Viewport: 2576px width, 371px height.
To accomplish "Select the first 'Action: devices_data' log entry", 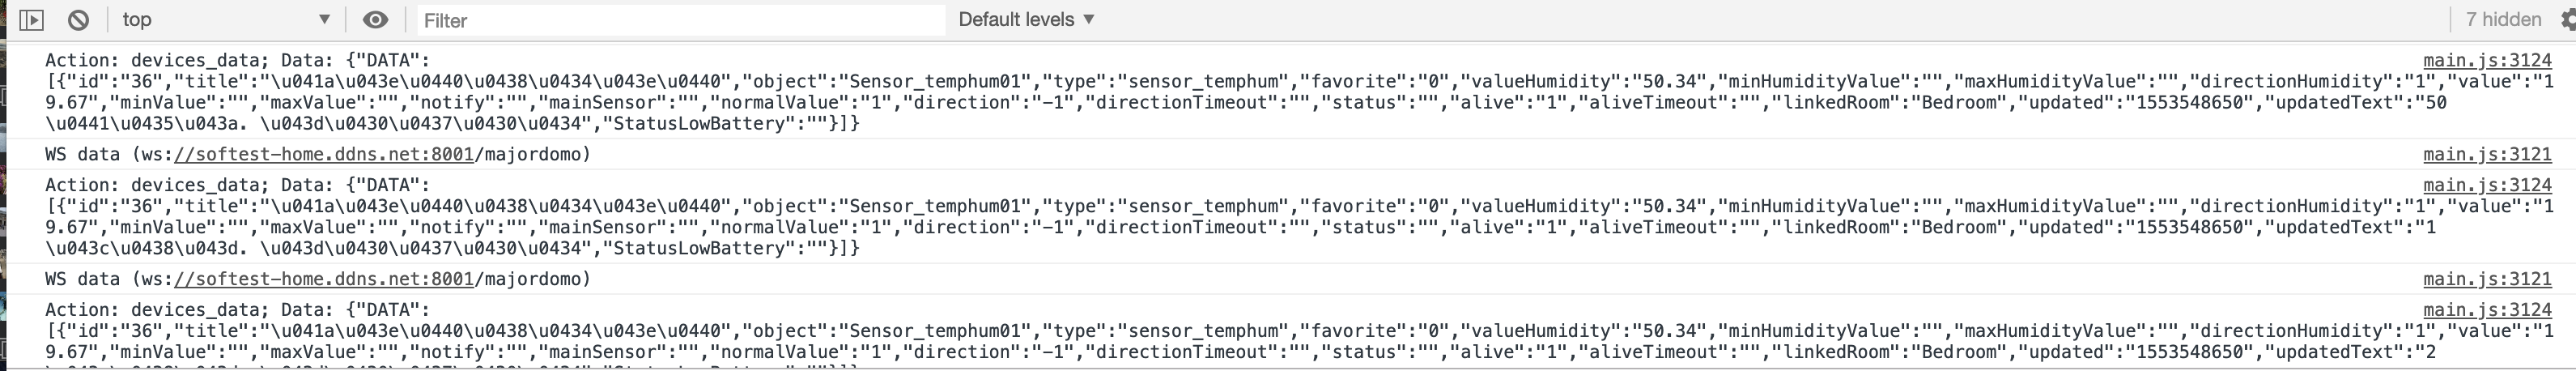I will (237, 61).
